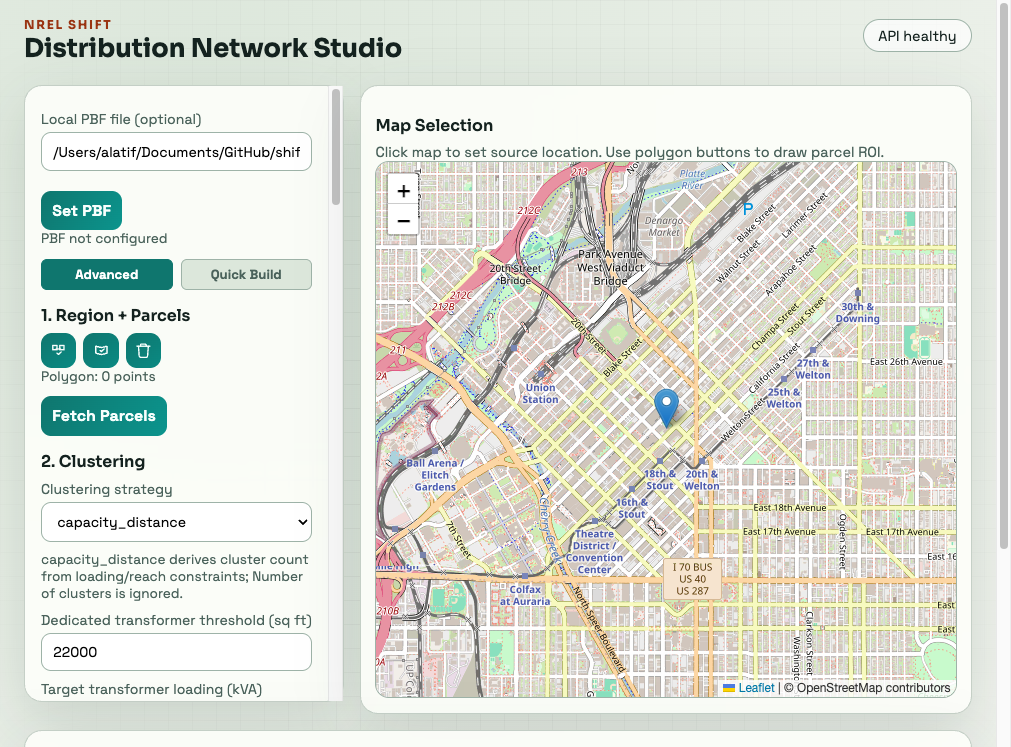This screenshot has height=747, width=1011.
Task: Click the East 18th Avenue map label
Action: pos(789,507)
